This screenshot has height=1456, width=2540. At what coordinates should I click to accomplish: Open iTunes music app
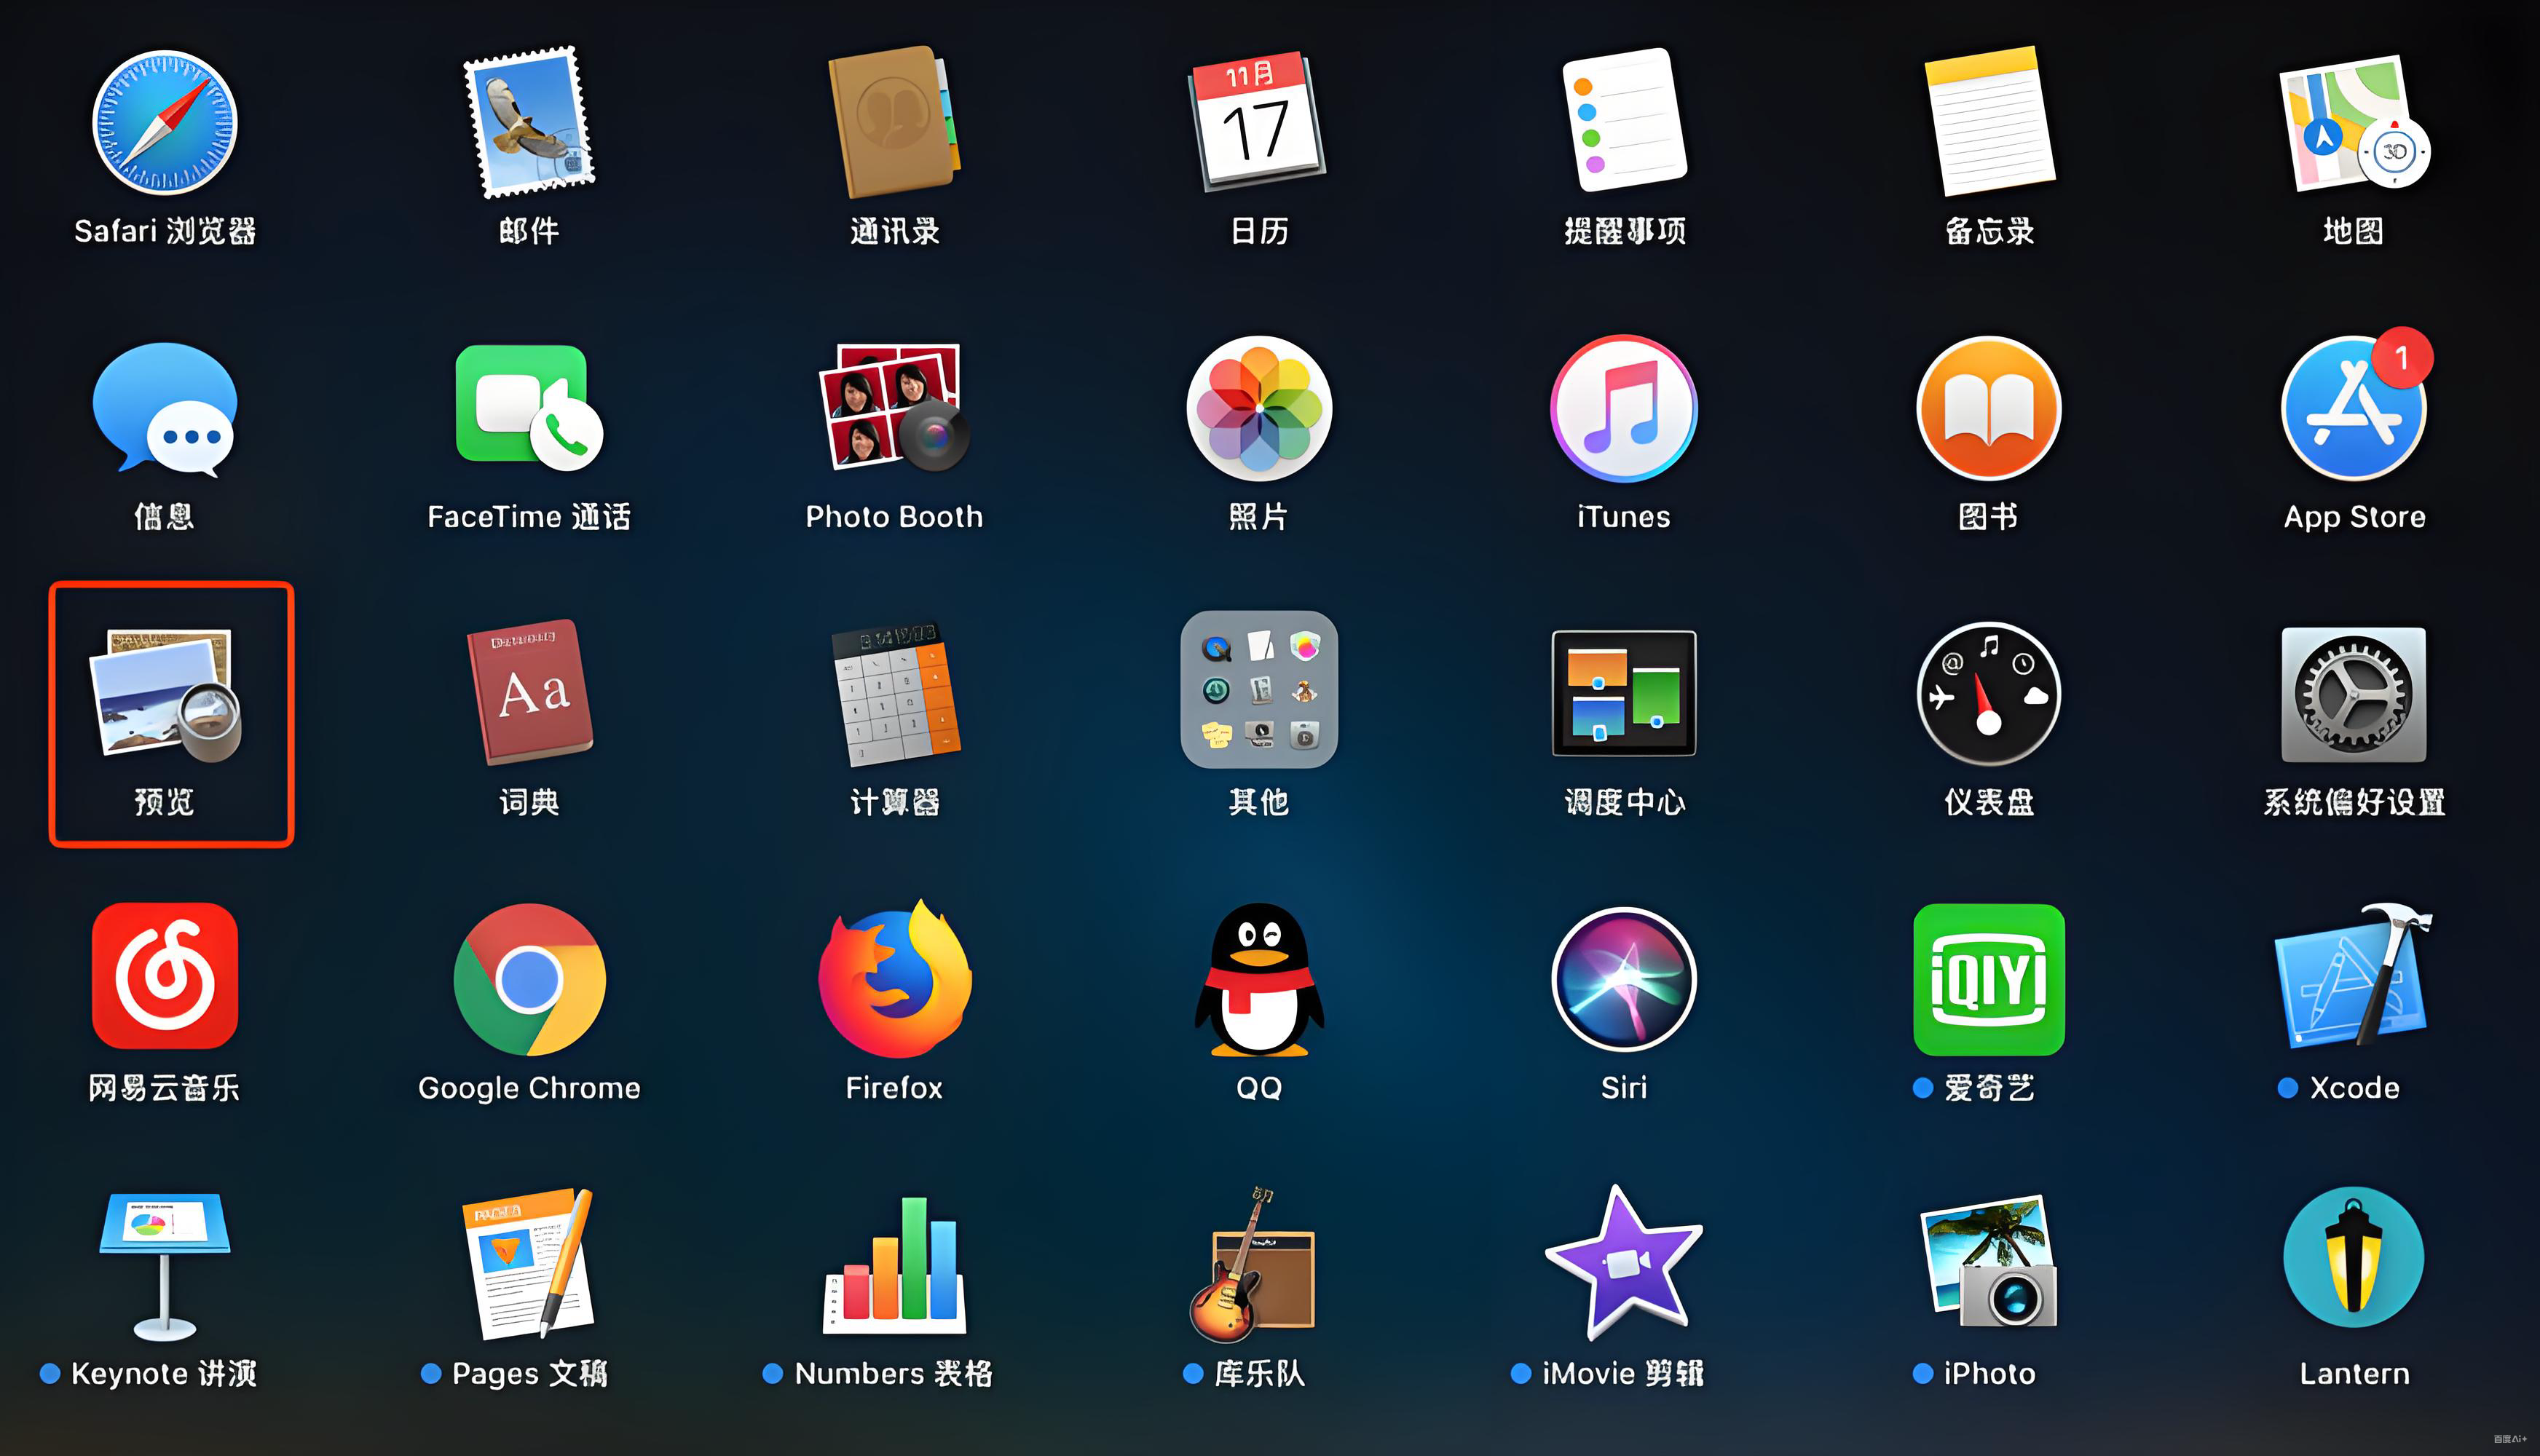point(1623,408)
